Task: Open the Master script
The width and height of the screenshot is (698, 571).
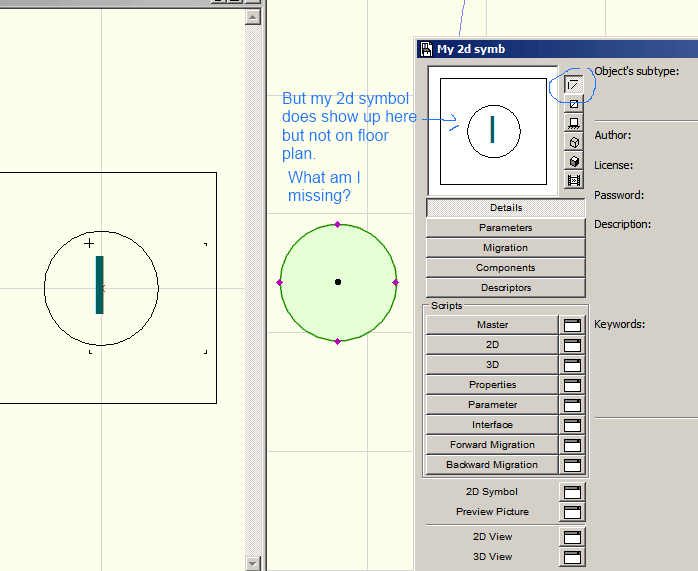Action: coord(492,325)
